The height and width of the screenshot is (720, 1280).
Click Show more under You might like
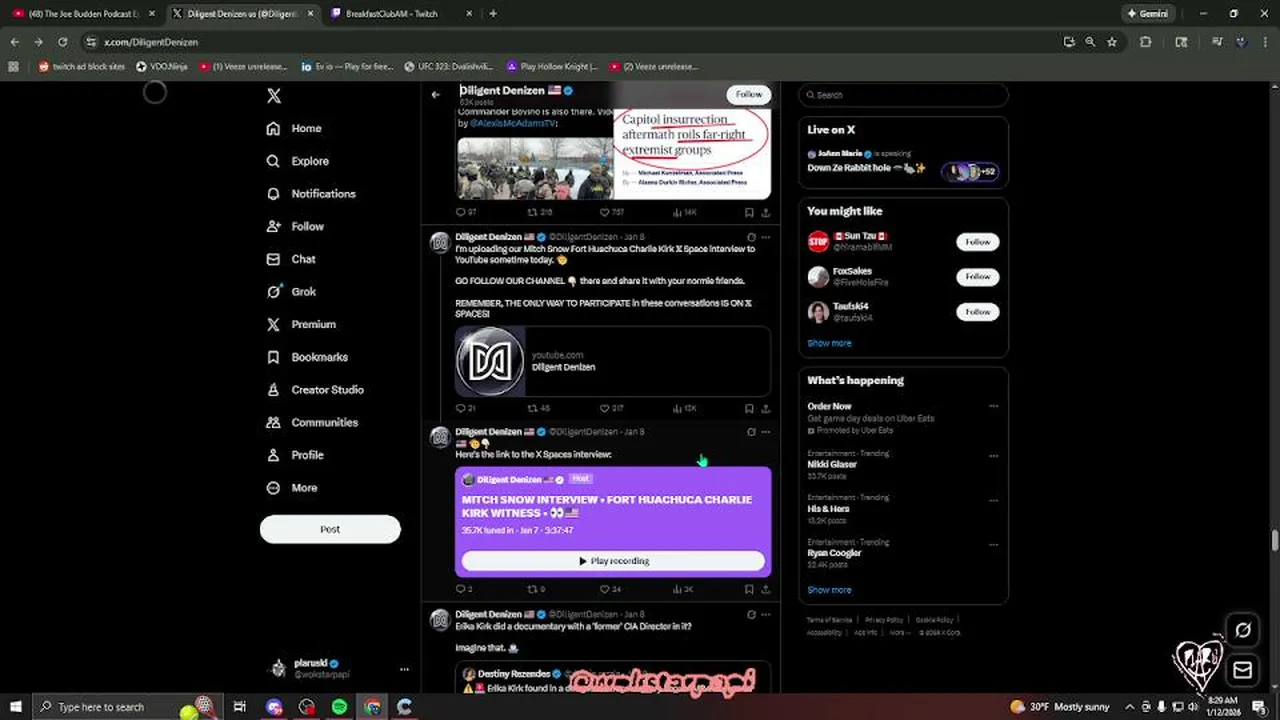pyautogui.click(x=829, y=343)
